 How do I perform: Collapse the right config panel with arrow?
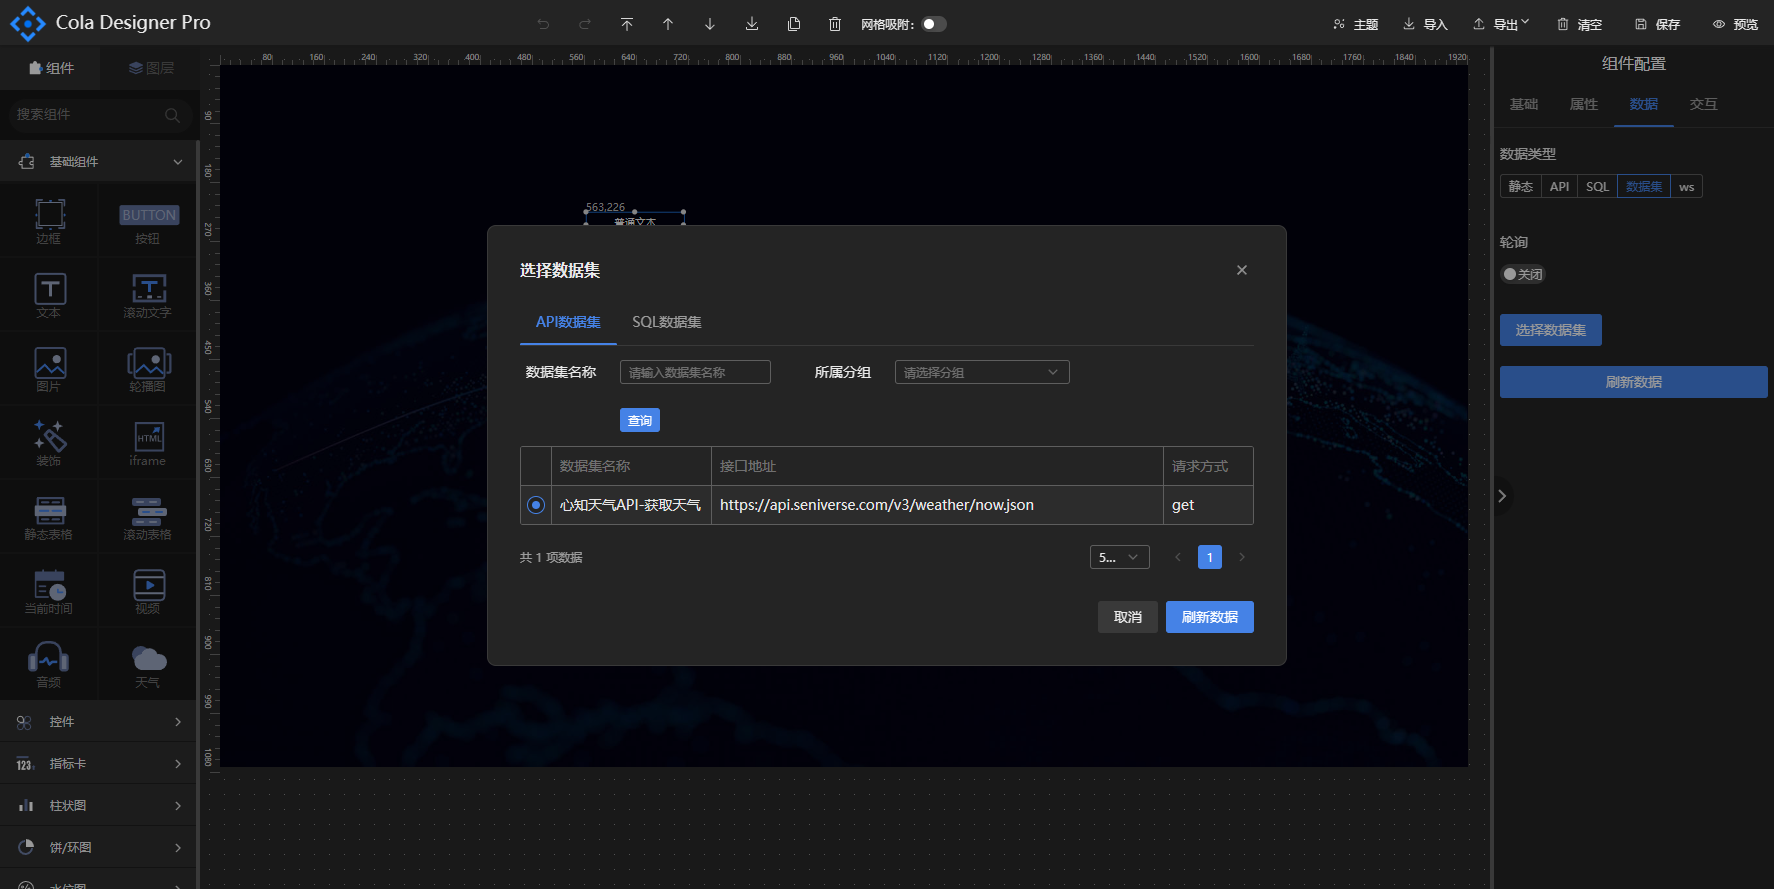coord(1501,496)
